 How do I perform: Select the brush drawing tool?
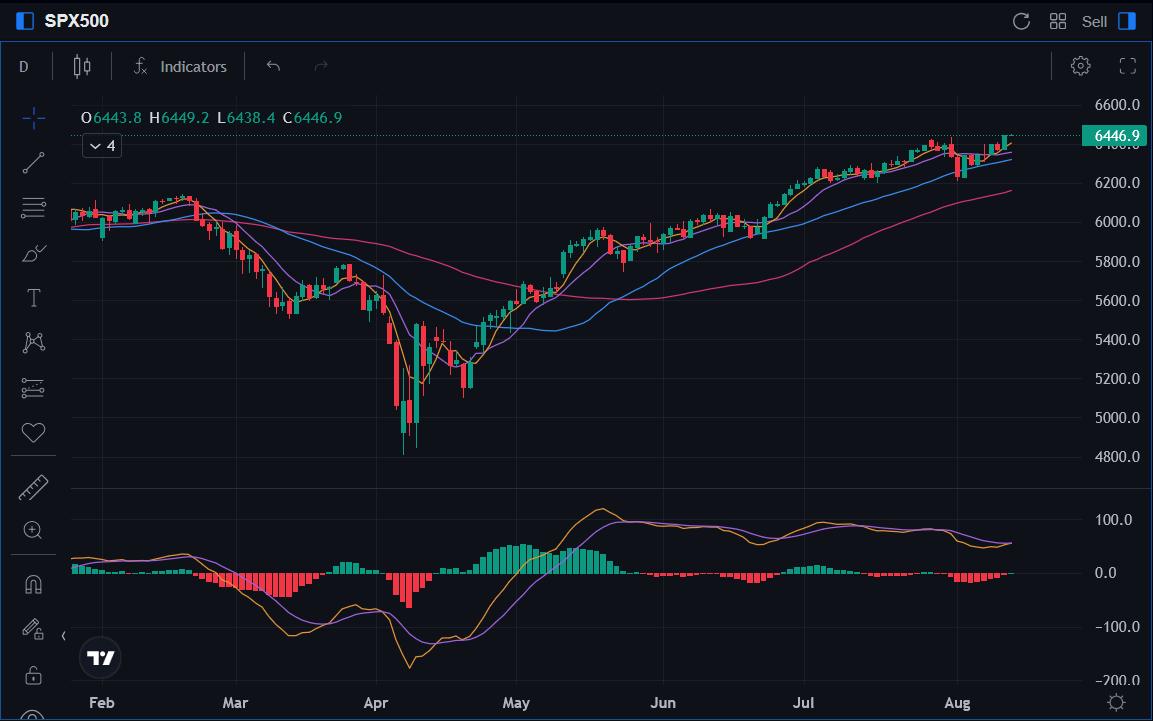coord(33,252)
